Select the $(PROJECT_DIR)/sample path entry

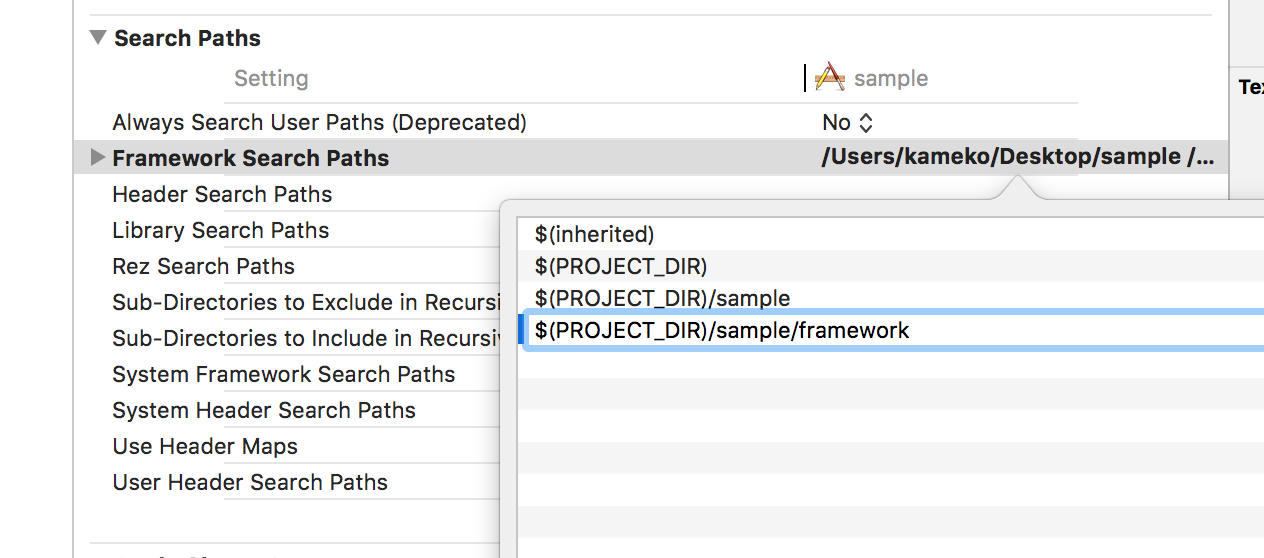point(662,299)
